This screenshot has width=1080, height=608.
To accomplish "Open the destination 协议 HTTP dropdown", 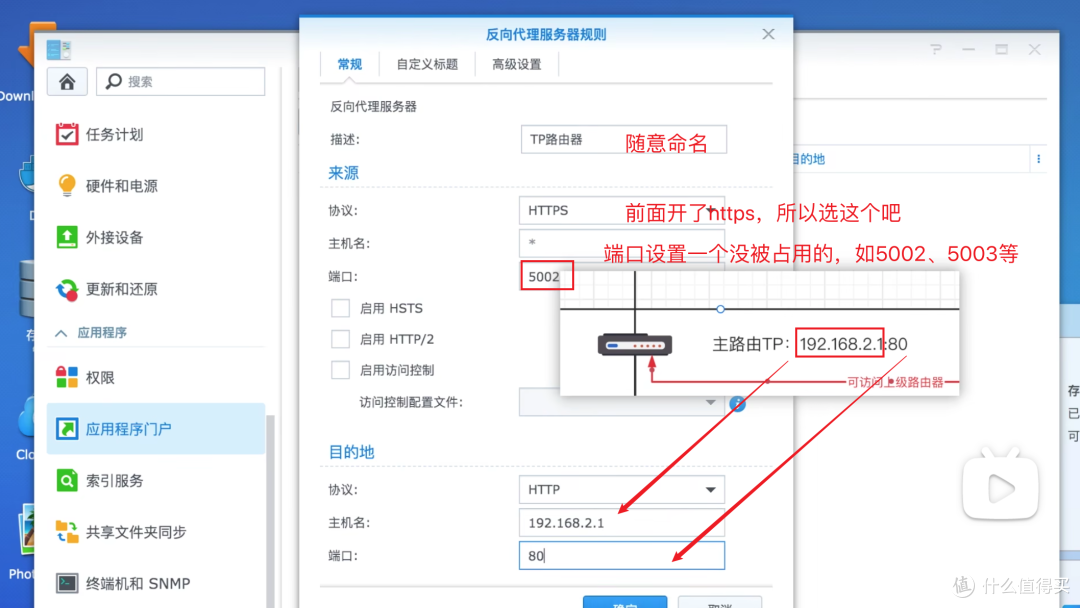I will click(621, 490).
